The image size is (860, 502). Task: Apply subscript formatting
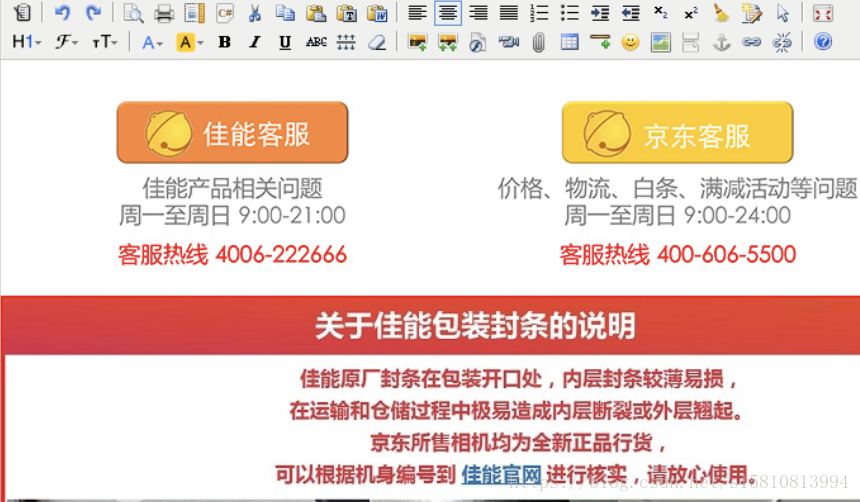pyautogui.click(x=661, y=12)
